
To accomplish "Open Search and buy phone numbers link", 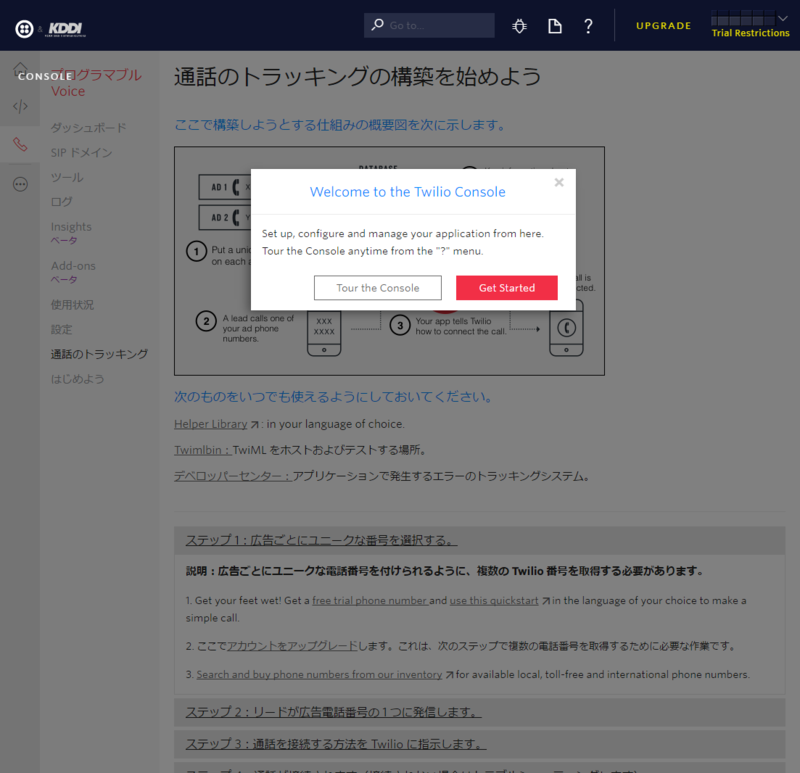I will [x=319, y=675].
